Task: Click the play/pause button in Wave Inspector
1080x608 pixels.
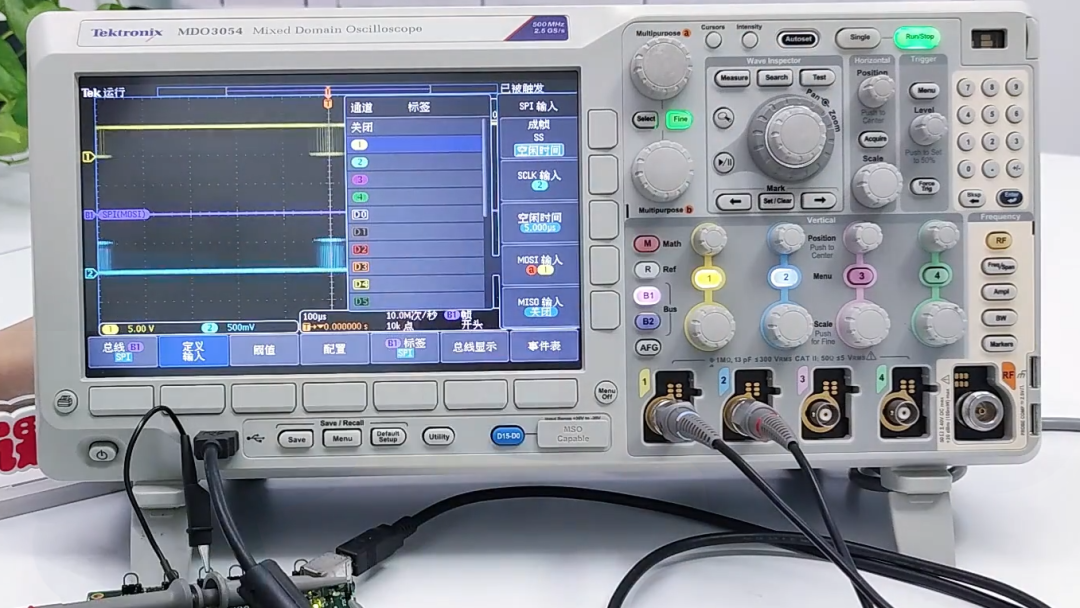Action: click(x=724, y=163)
